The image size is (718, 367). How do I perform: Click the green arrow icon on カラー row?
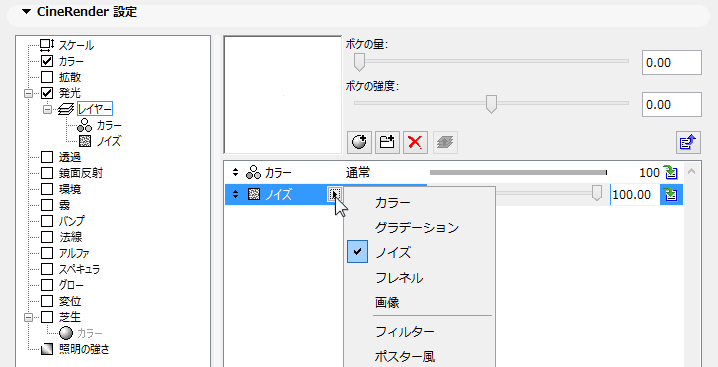point(670,173)
